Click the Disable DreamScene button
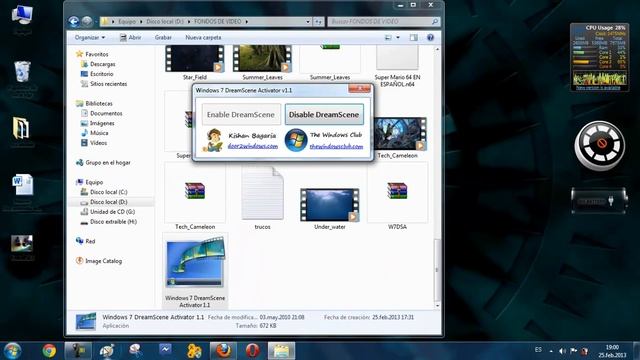The width and height of the screenshot is (640, 360). click(x=324, y=115)
